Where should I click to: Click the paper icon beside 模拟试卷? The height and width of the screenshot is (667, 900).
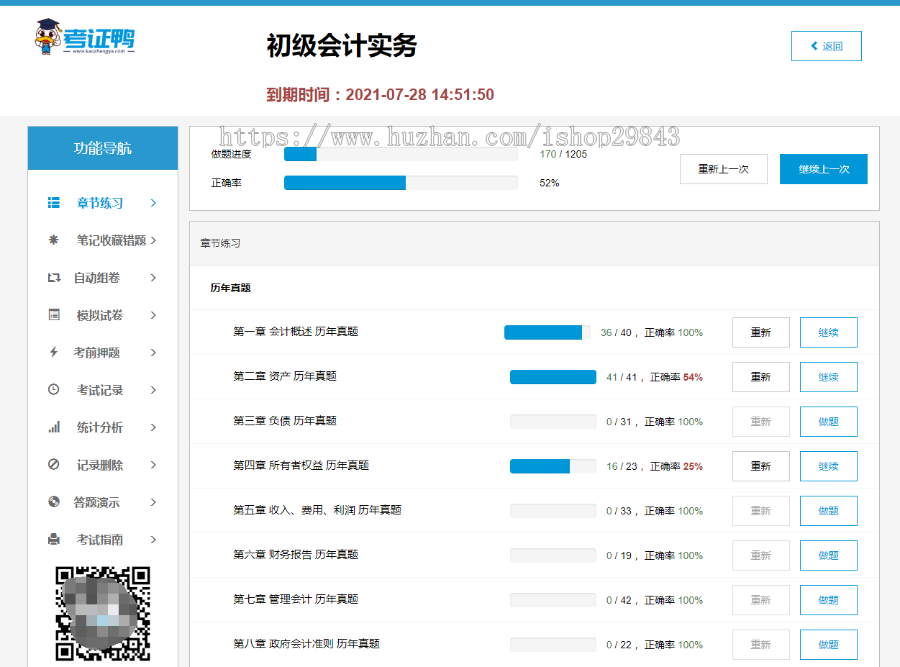point(54,315)
